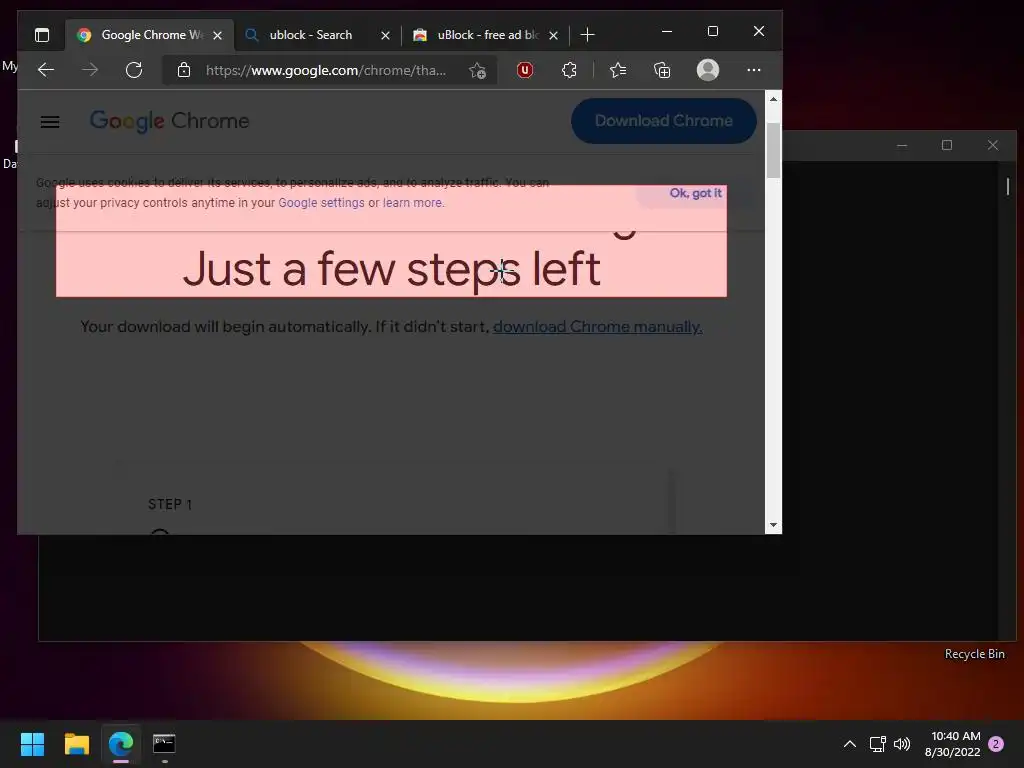Open the browser profile avatar
Image resolution: width=1024 pixels, height=768 pixels.
[708, 70]
